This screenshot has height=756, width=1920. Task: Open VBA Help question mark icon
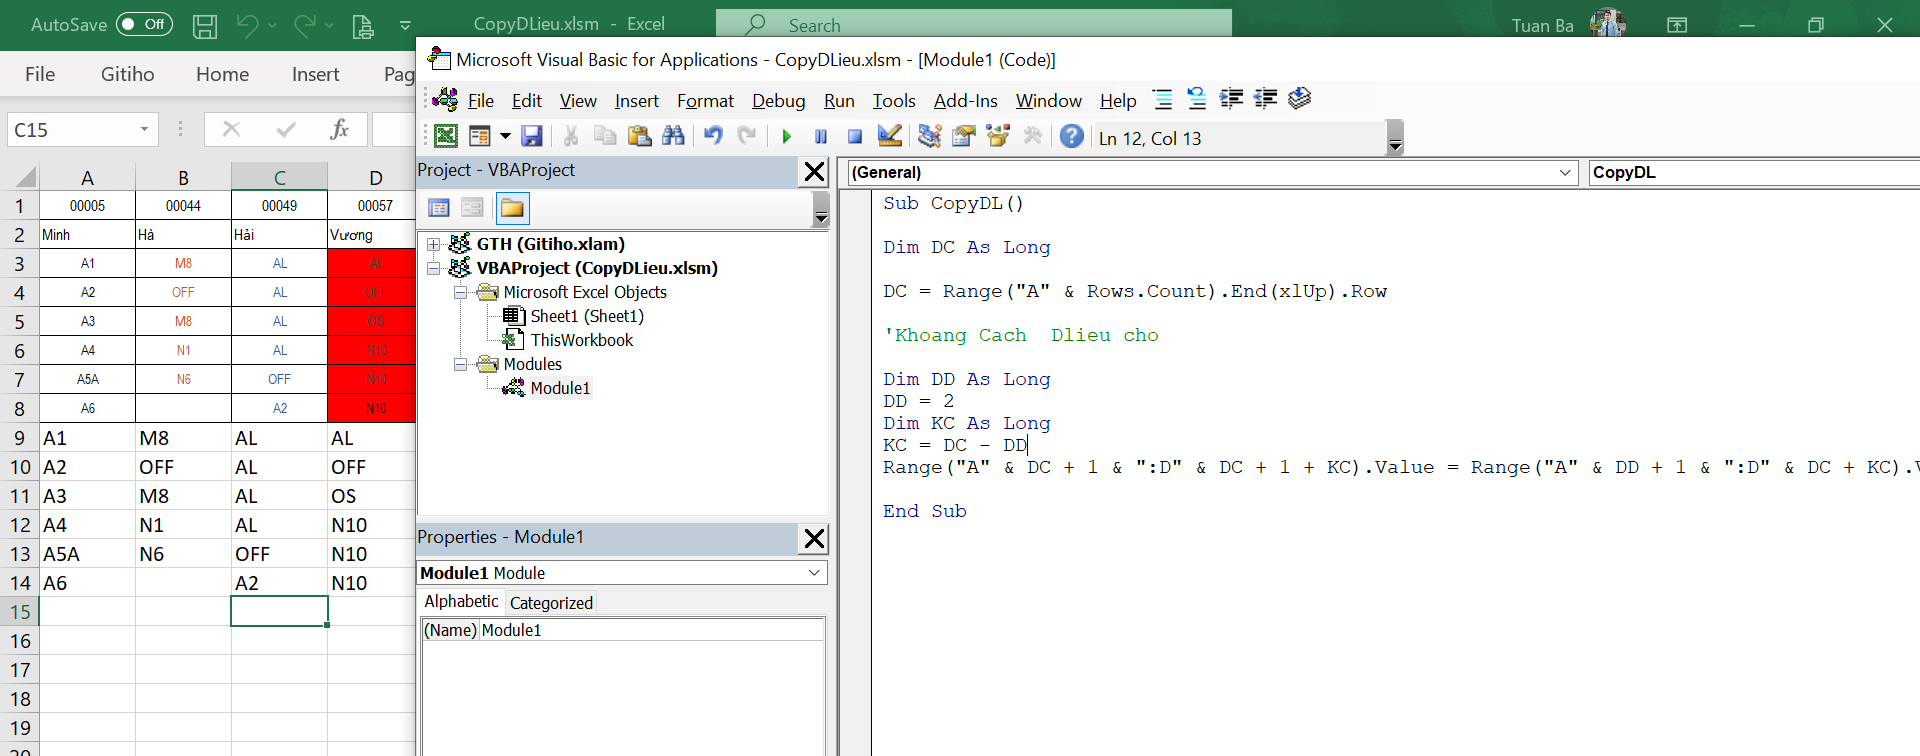1071,136
